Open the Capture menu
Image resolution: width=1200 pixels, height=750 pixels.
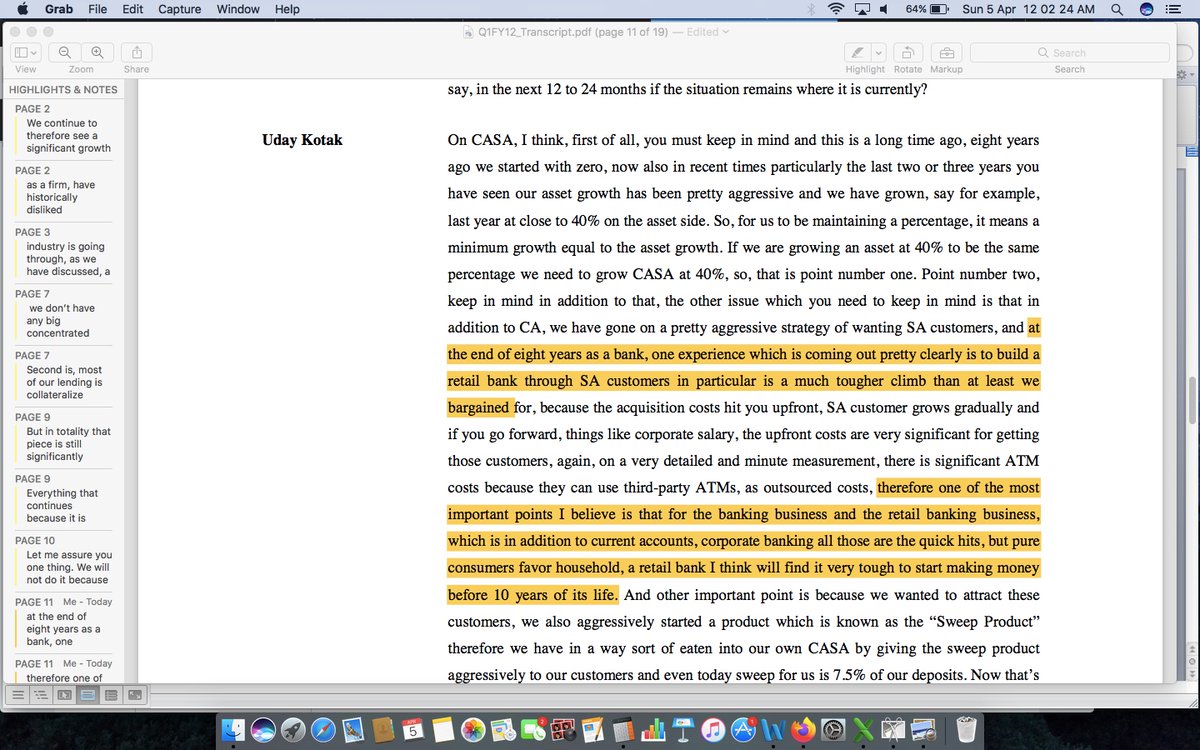[179, 9]
